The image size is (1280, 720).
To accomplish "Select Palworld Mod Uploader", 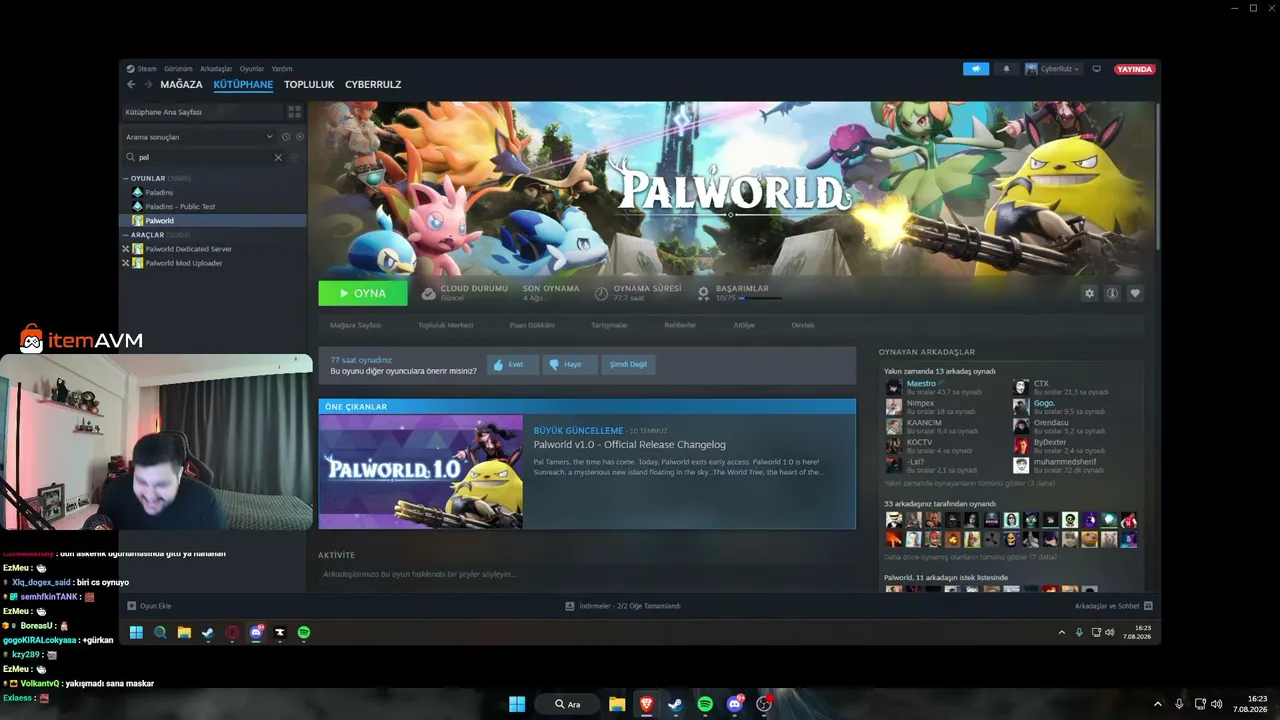I will 184,263.
